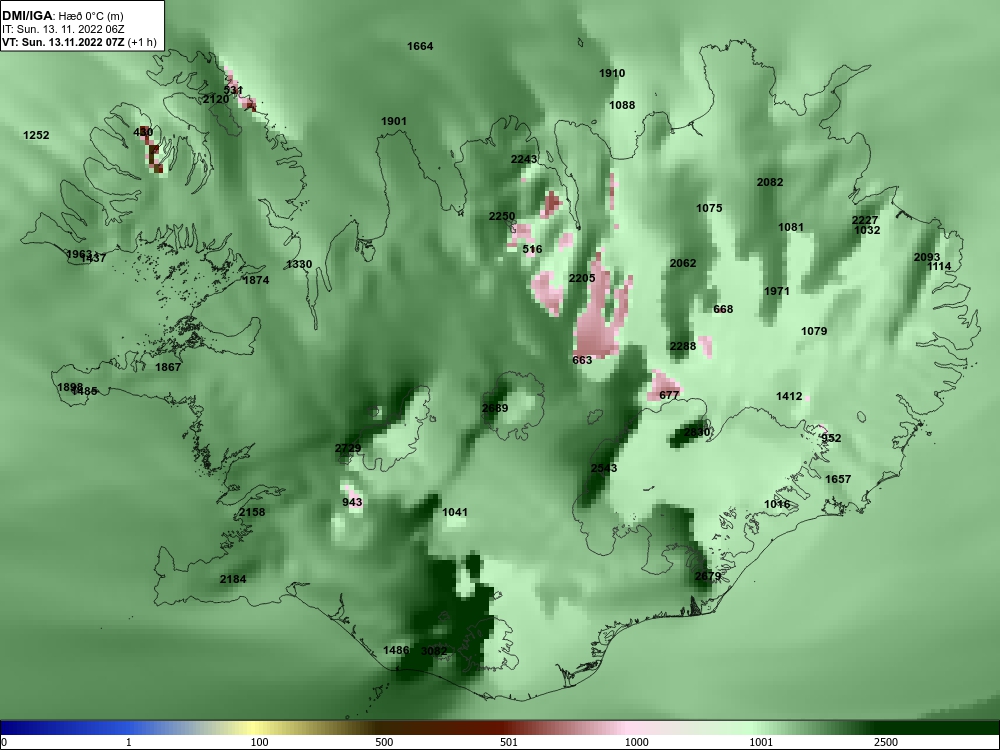Image resolution: width=1000 pixels, height=750 pixels.
Task: Pick the map value 2205
Action: coord(582,278)
